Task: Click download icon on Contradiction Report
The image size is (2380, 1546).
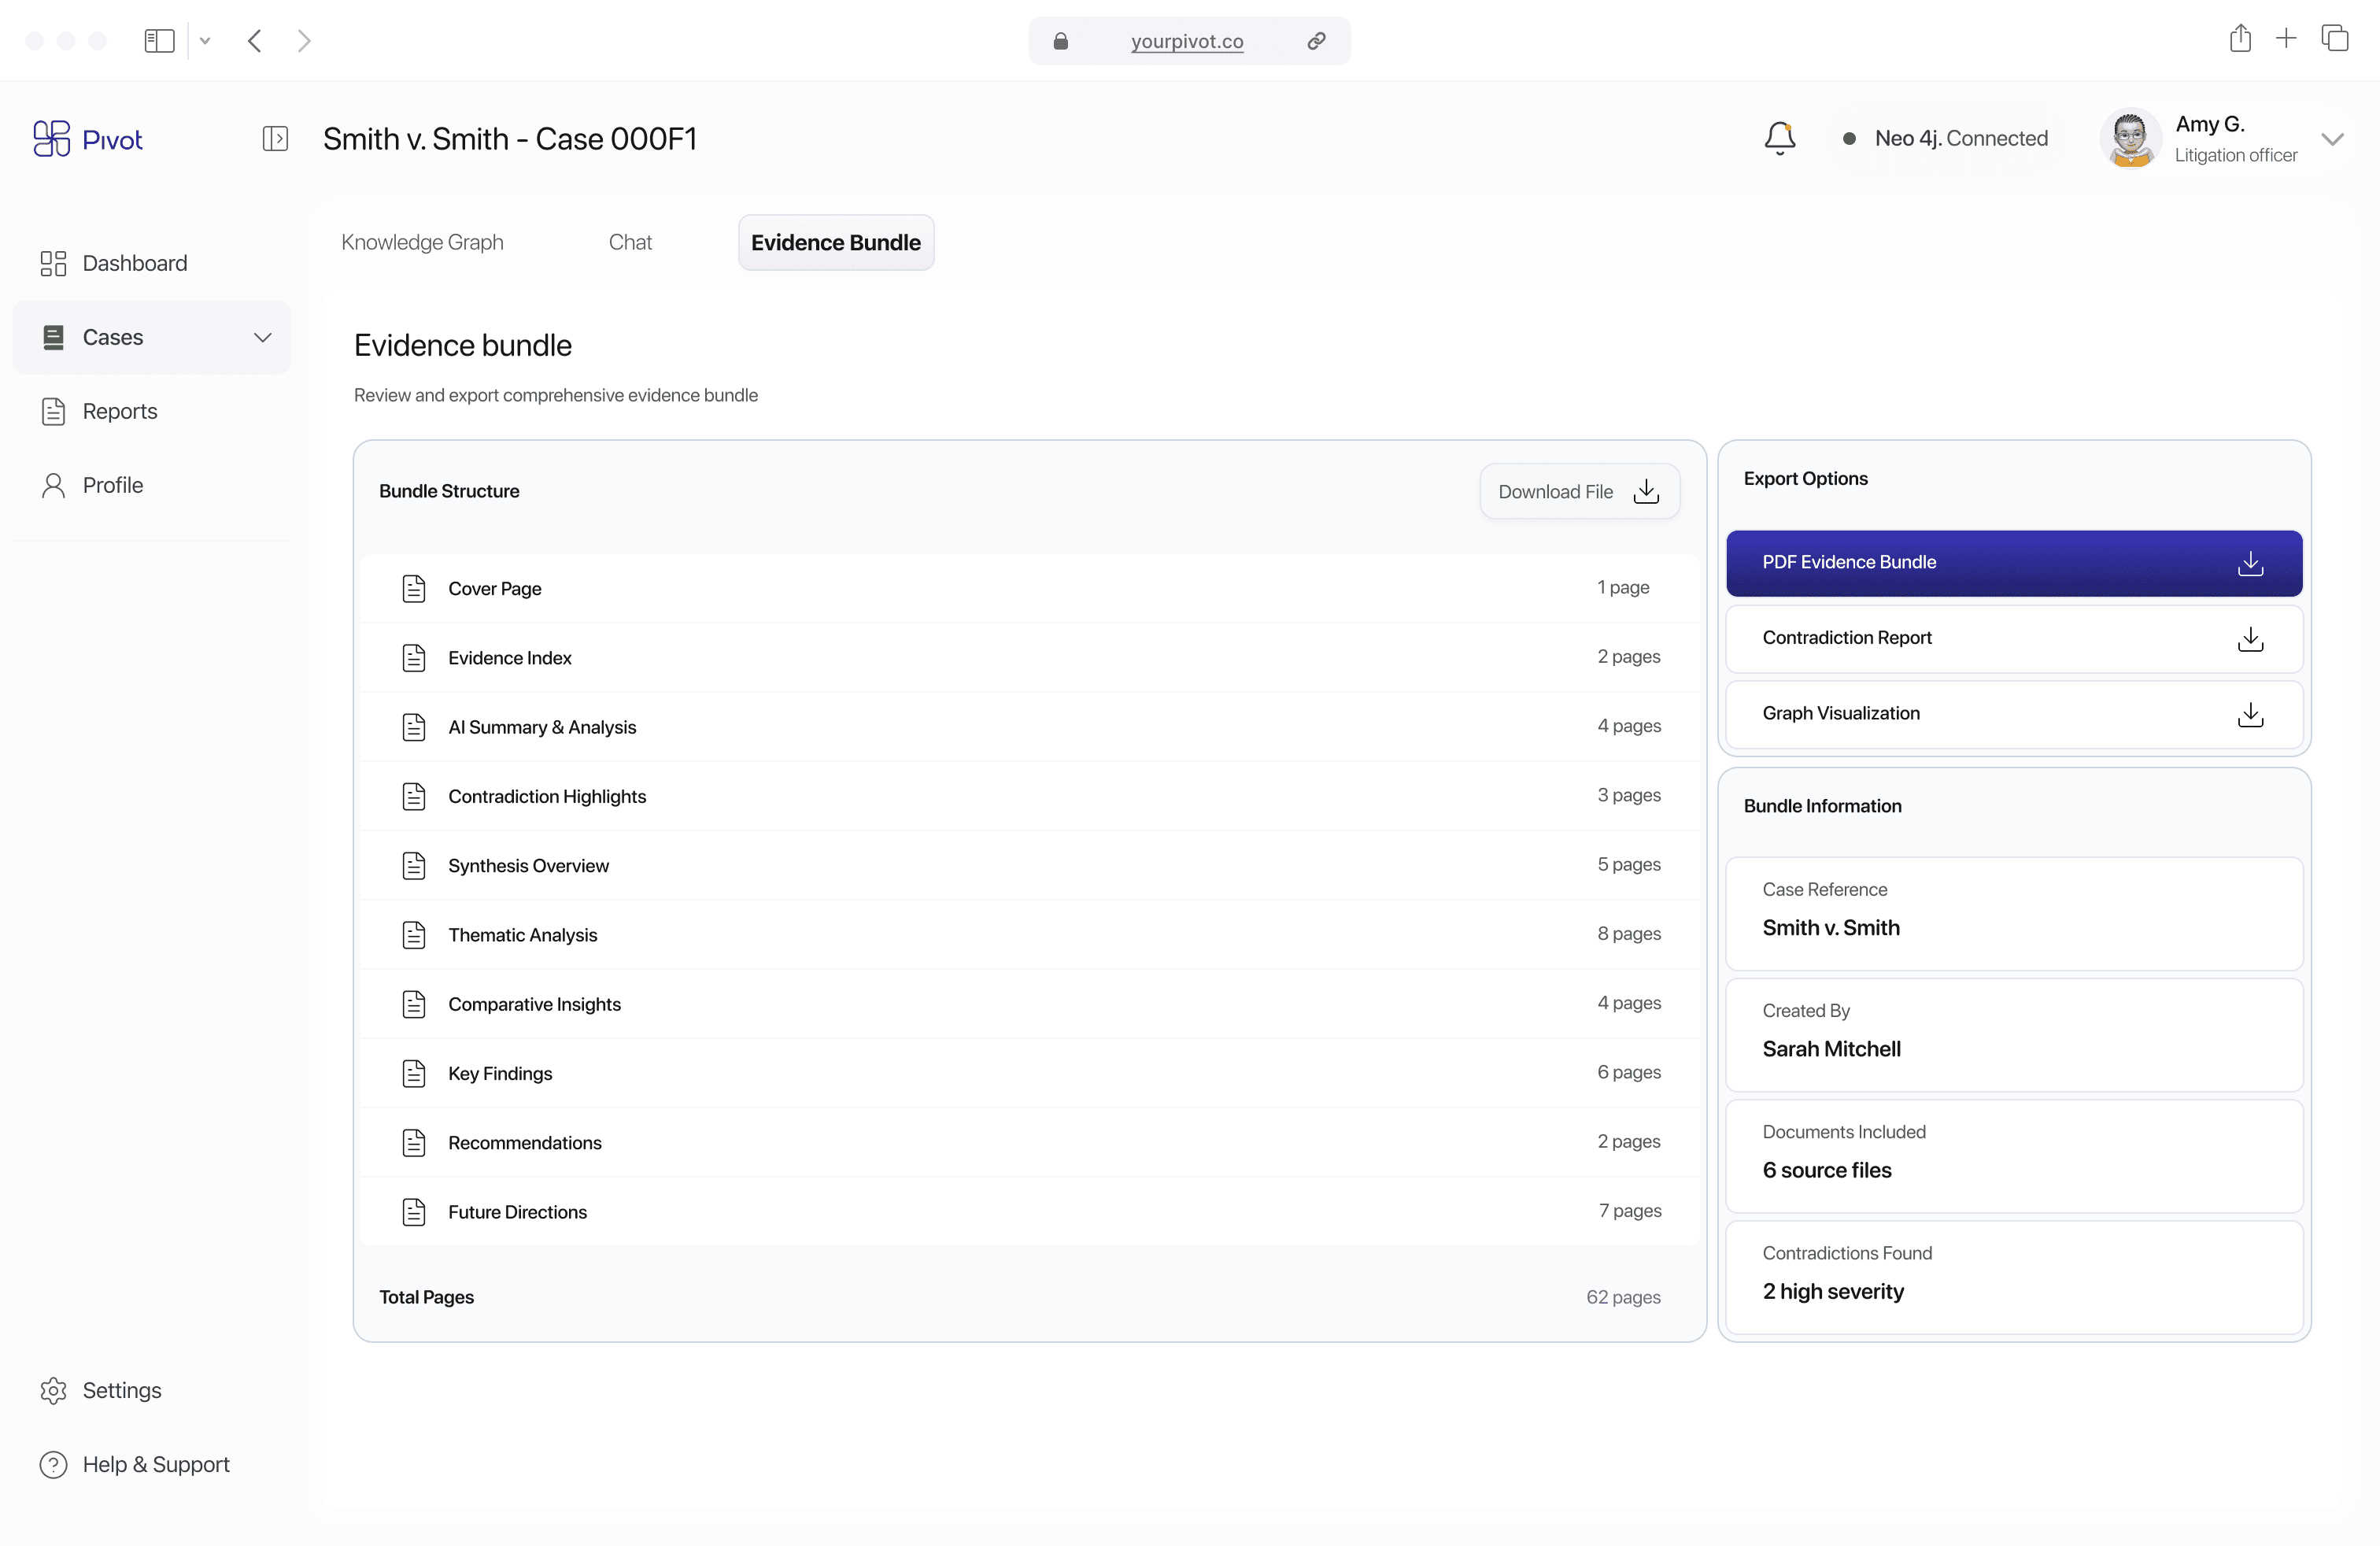Action: coord(2250,638)
